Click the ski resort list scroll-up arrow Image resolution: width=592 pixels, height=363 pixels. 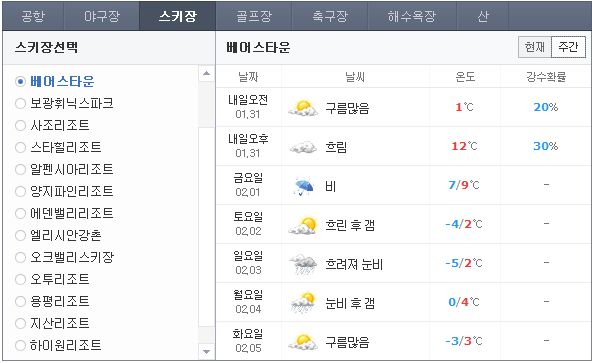pyautogui.click(x=206, y=74)
